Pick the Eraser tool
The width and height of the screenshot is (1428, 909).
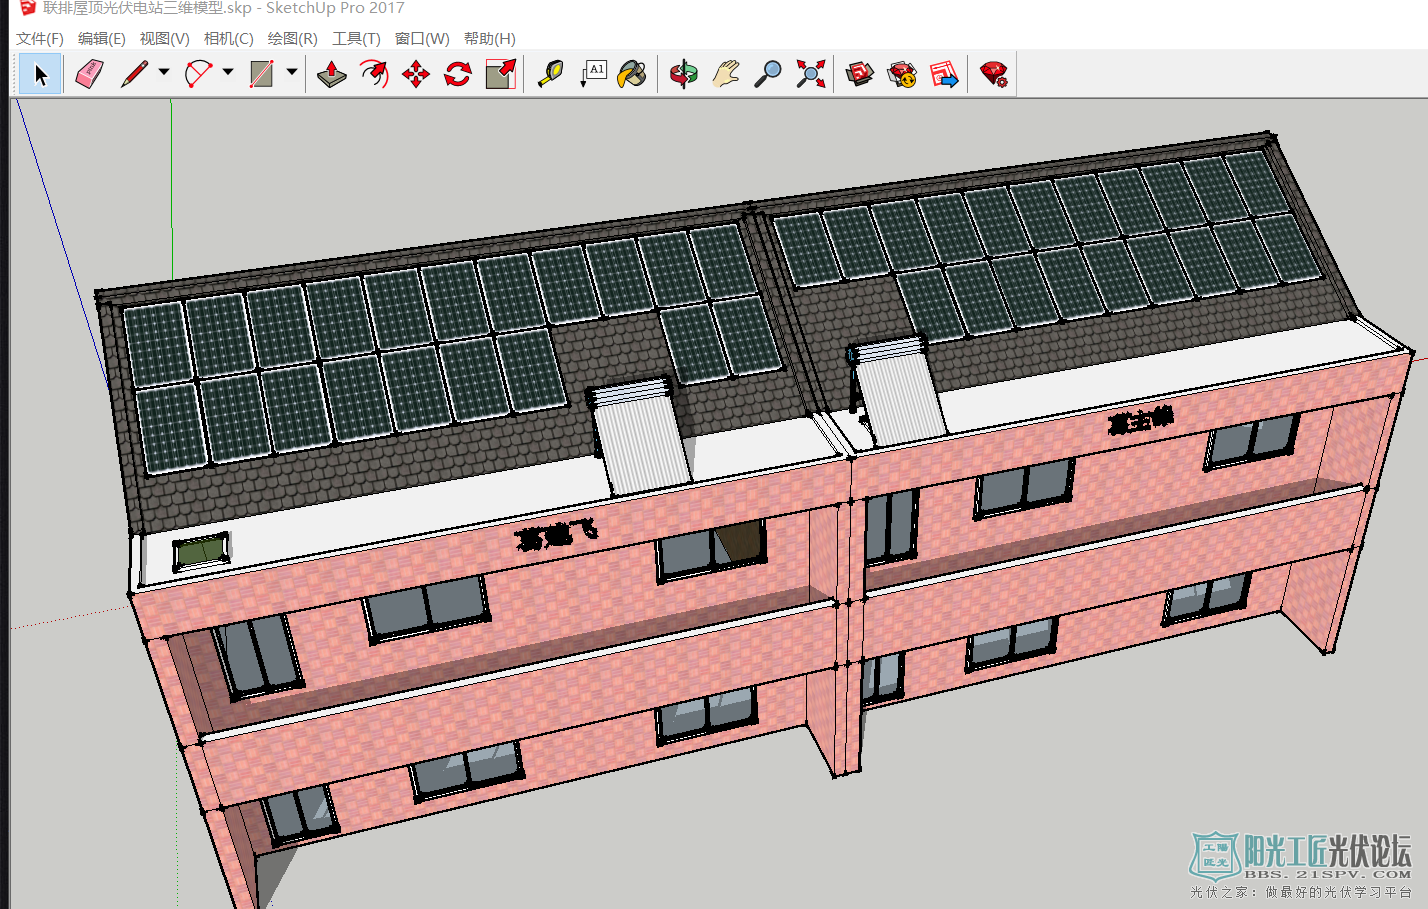89,74
